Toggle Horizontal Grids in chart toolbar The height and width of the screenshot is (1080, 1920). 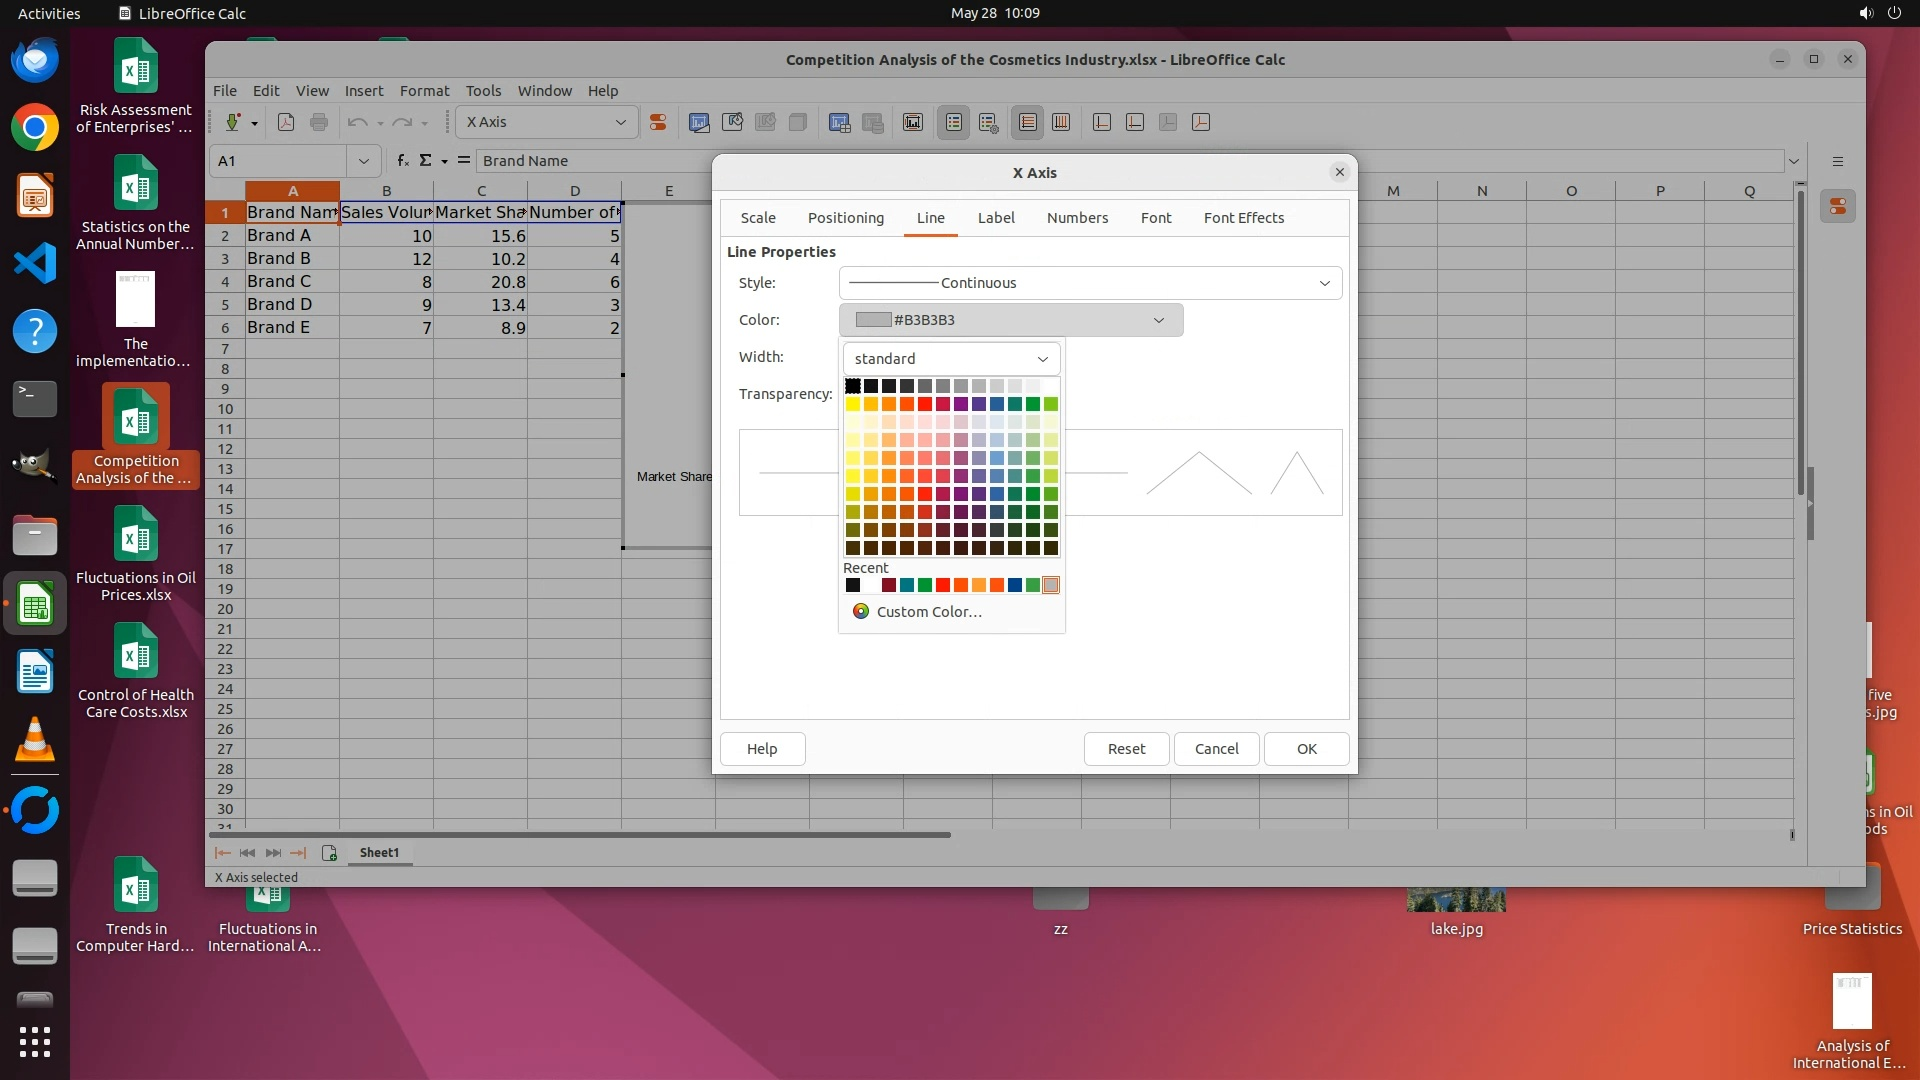(1027, 122)
